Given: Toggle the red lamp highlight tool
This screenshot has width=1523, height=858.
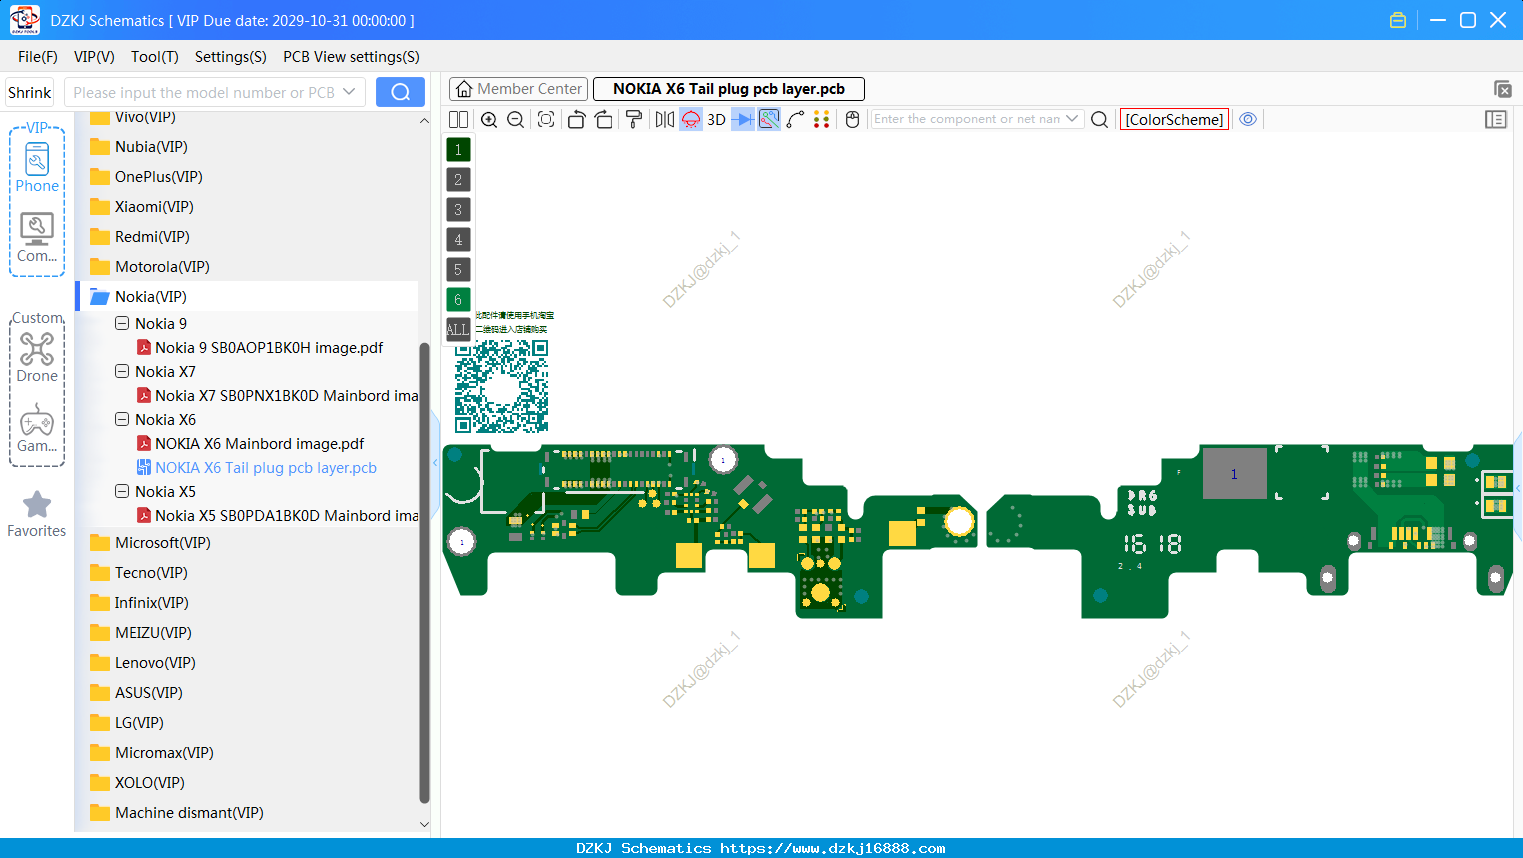Looking at the screenshot, I should point(691,119).
